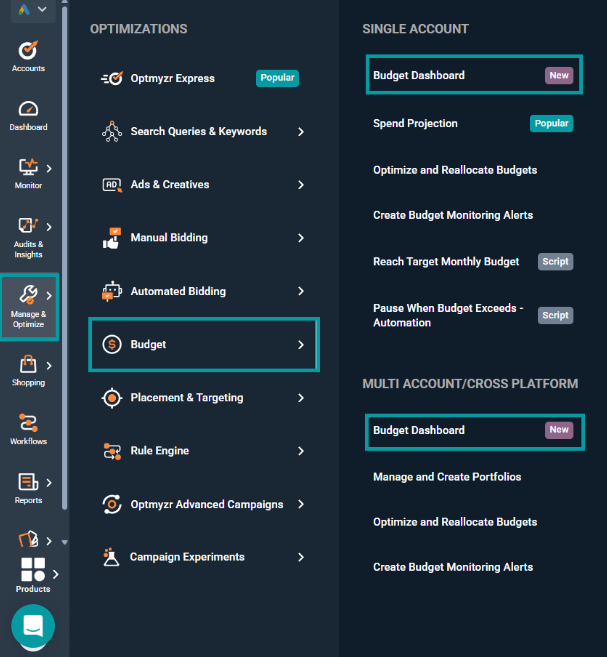Open Spend Projection link

tap(415, 124)
